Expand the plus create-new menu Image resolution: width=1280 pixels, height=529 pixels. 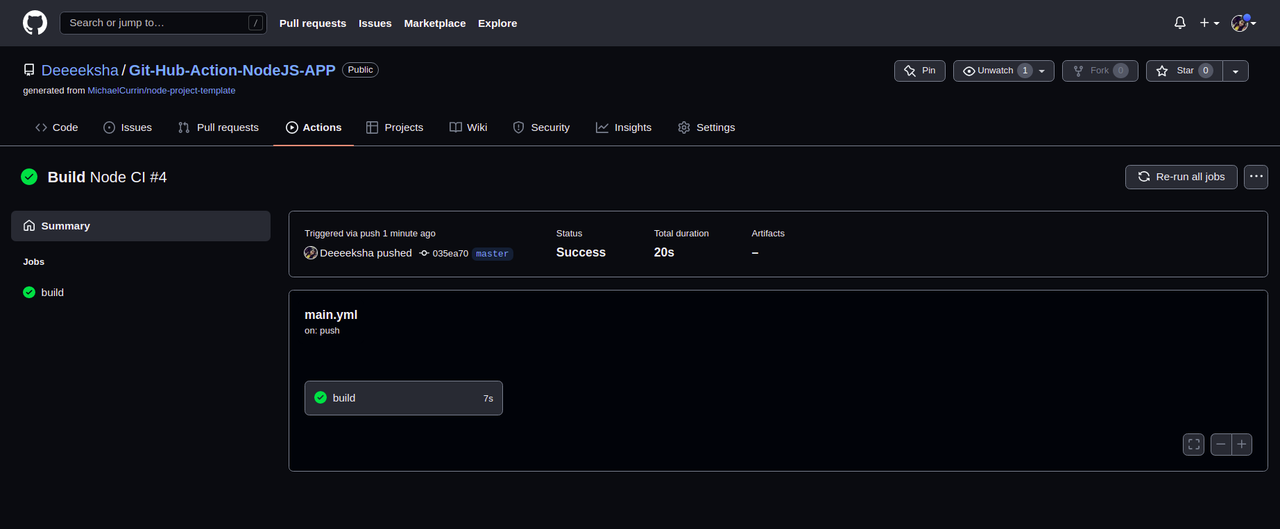(x=1209, y=22)
